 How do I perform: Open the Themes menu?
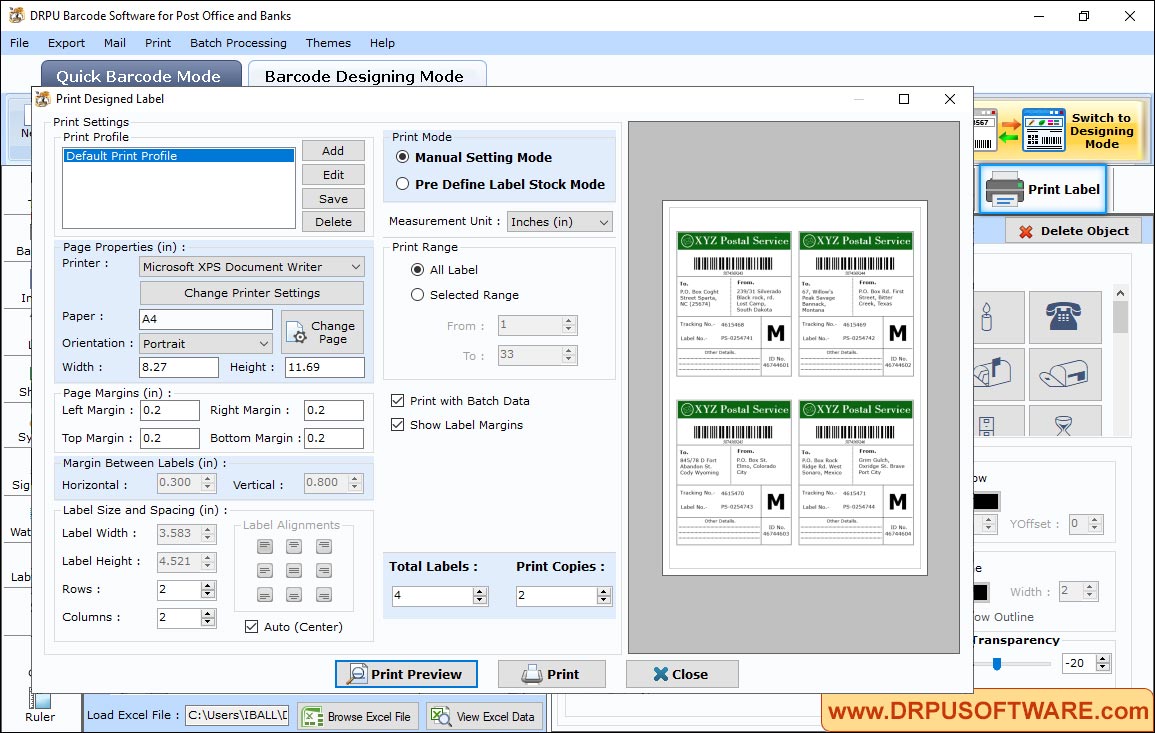(329, 43)
